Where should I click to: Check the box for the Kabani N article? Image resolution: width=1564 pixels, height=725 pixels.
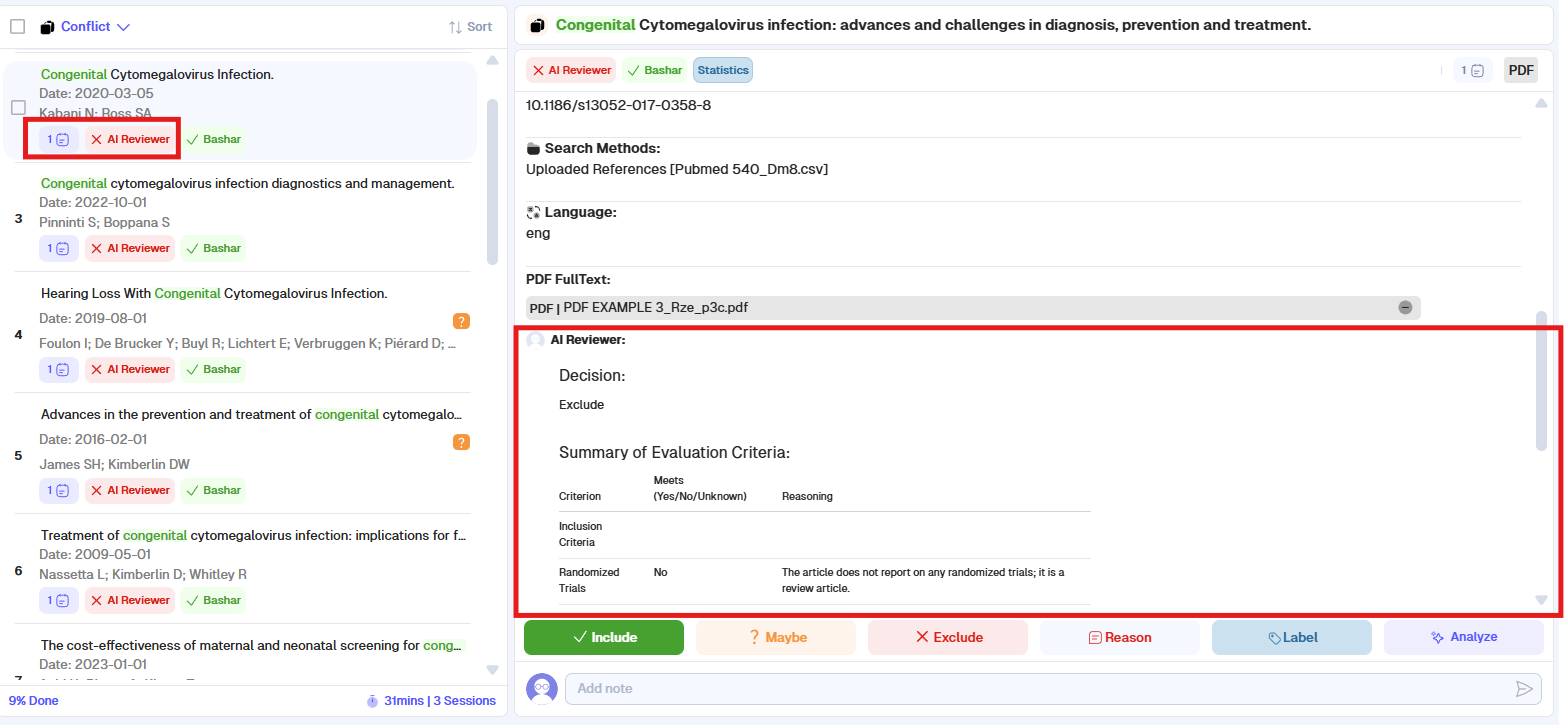(18, 107)
